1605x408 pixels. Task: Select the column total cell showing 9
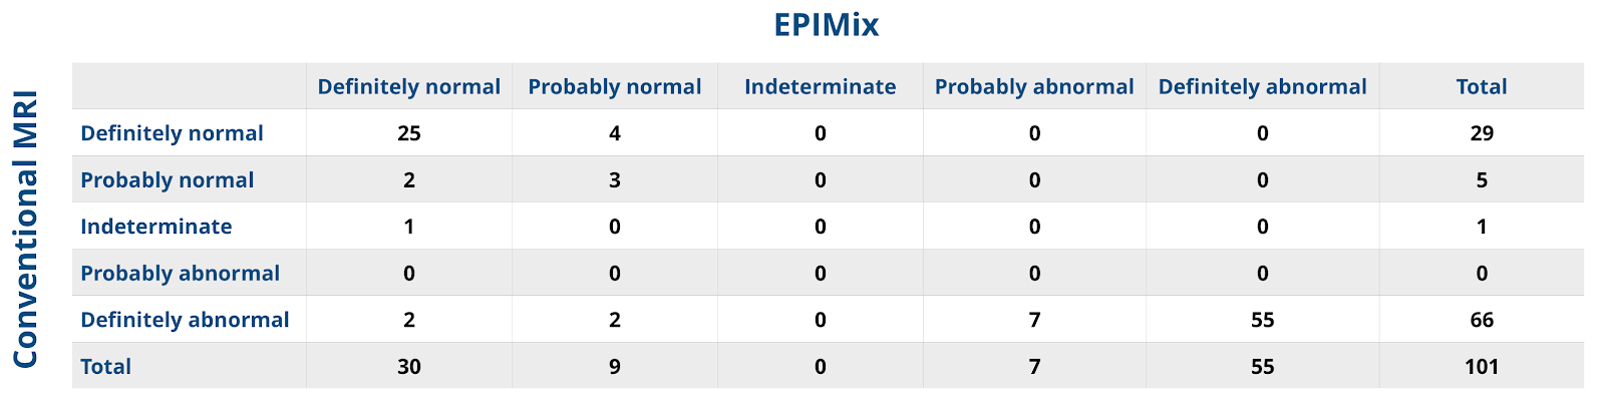[x=614, y=366]
